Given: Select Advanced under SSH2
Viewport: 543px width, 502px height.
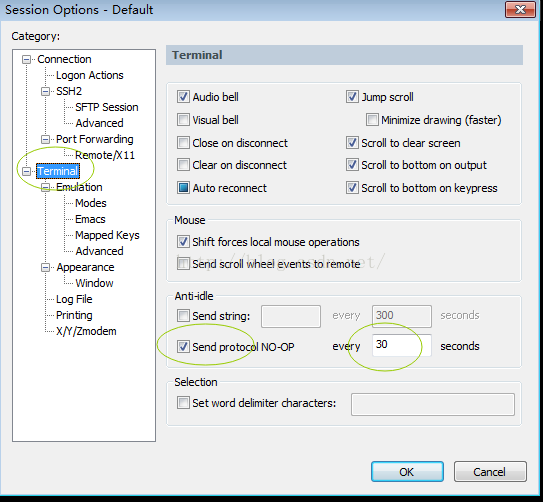Looking at the screenshot, I should tap(99, 123).
